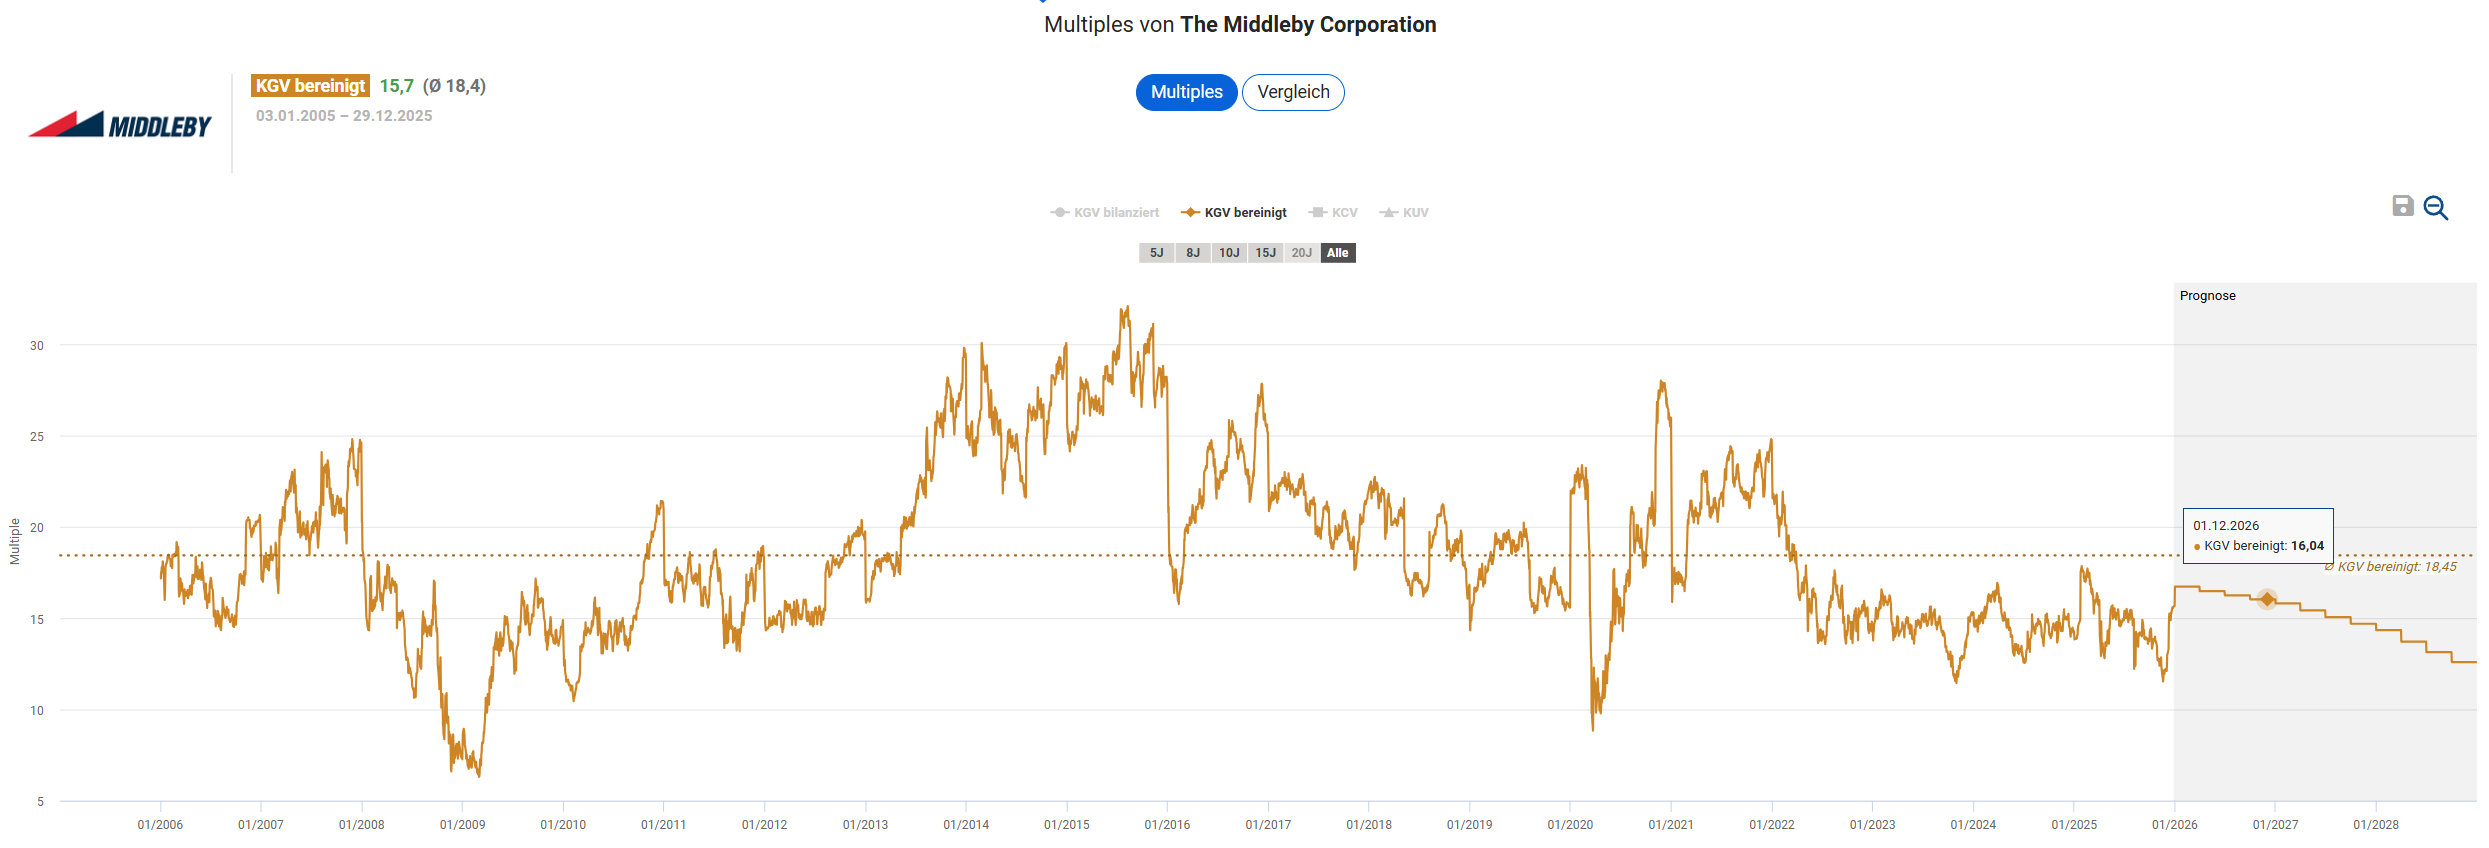Select the Alle time range

(x=1338, y=253)
